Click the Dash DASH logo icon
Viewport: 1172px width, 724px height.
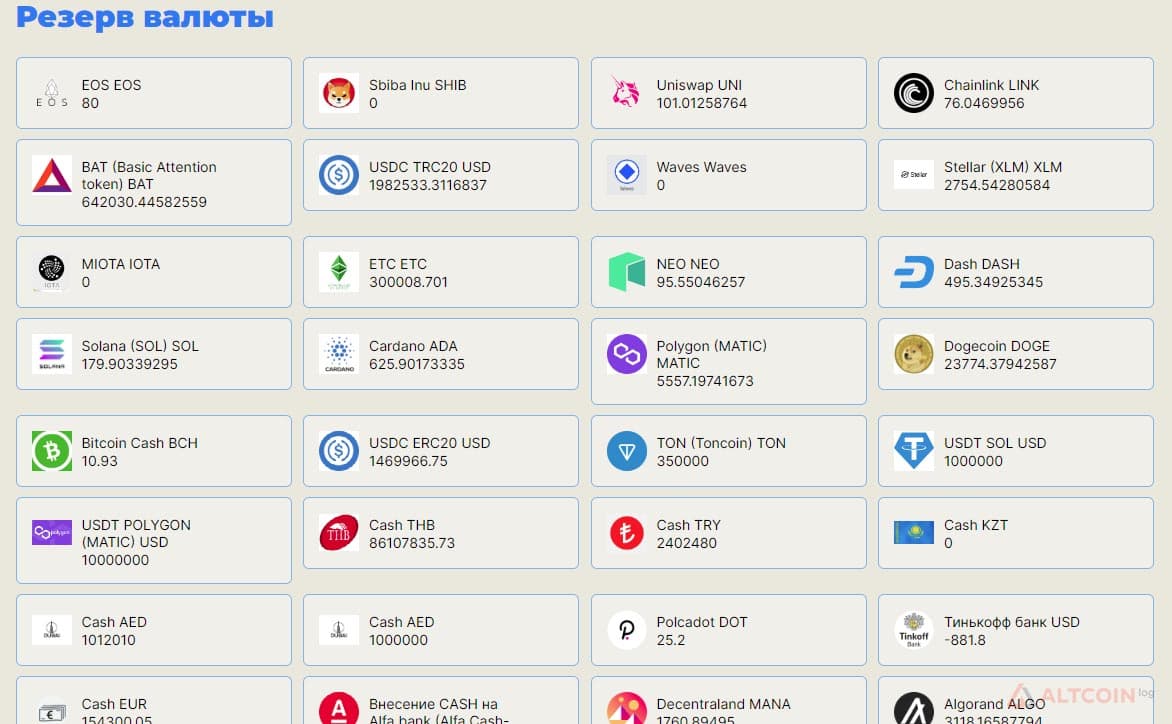pos(913,272)
